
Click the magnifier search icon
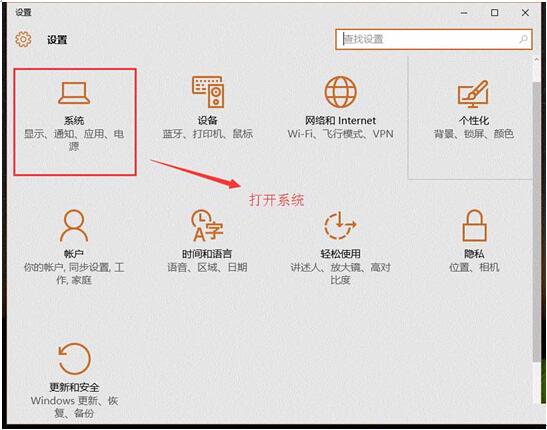pyautogui.click(x=523, y=39)
